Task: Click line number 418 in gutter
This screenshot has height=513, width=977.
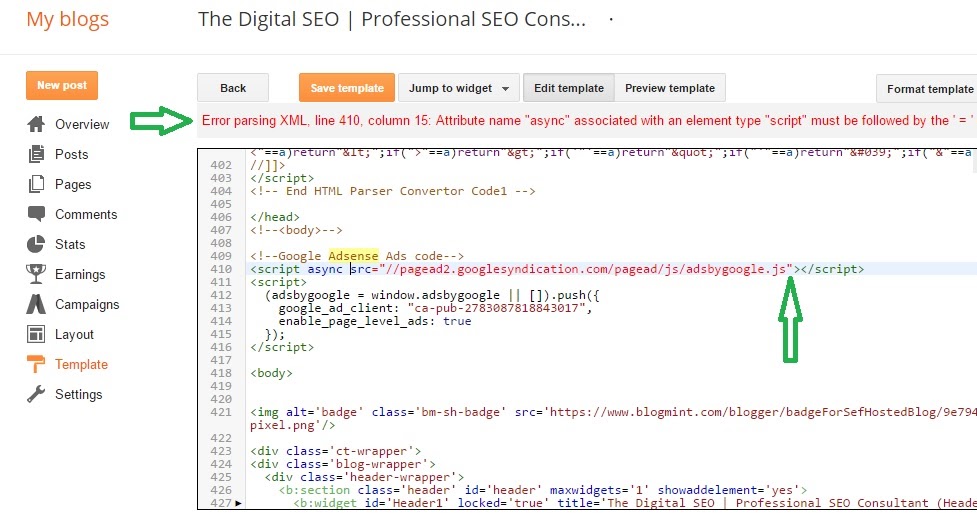Action: pyautogui.click(x=221, y=373)
